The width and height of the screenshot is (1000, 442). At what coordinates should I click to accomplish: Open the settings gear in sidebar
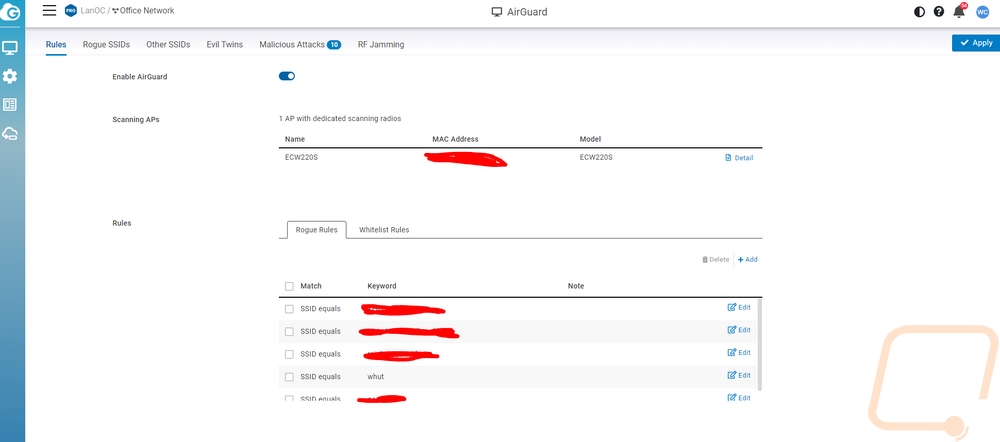(x=10, y=77)
